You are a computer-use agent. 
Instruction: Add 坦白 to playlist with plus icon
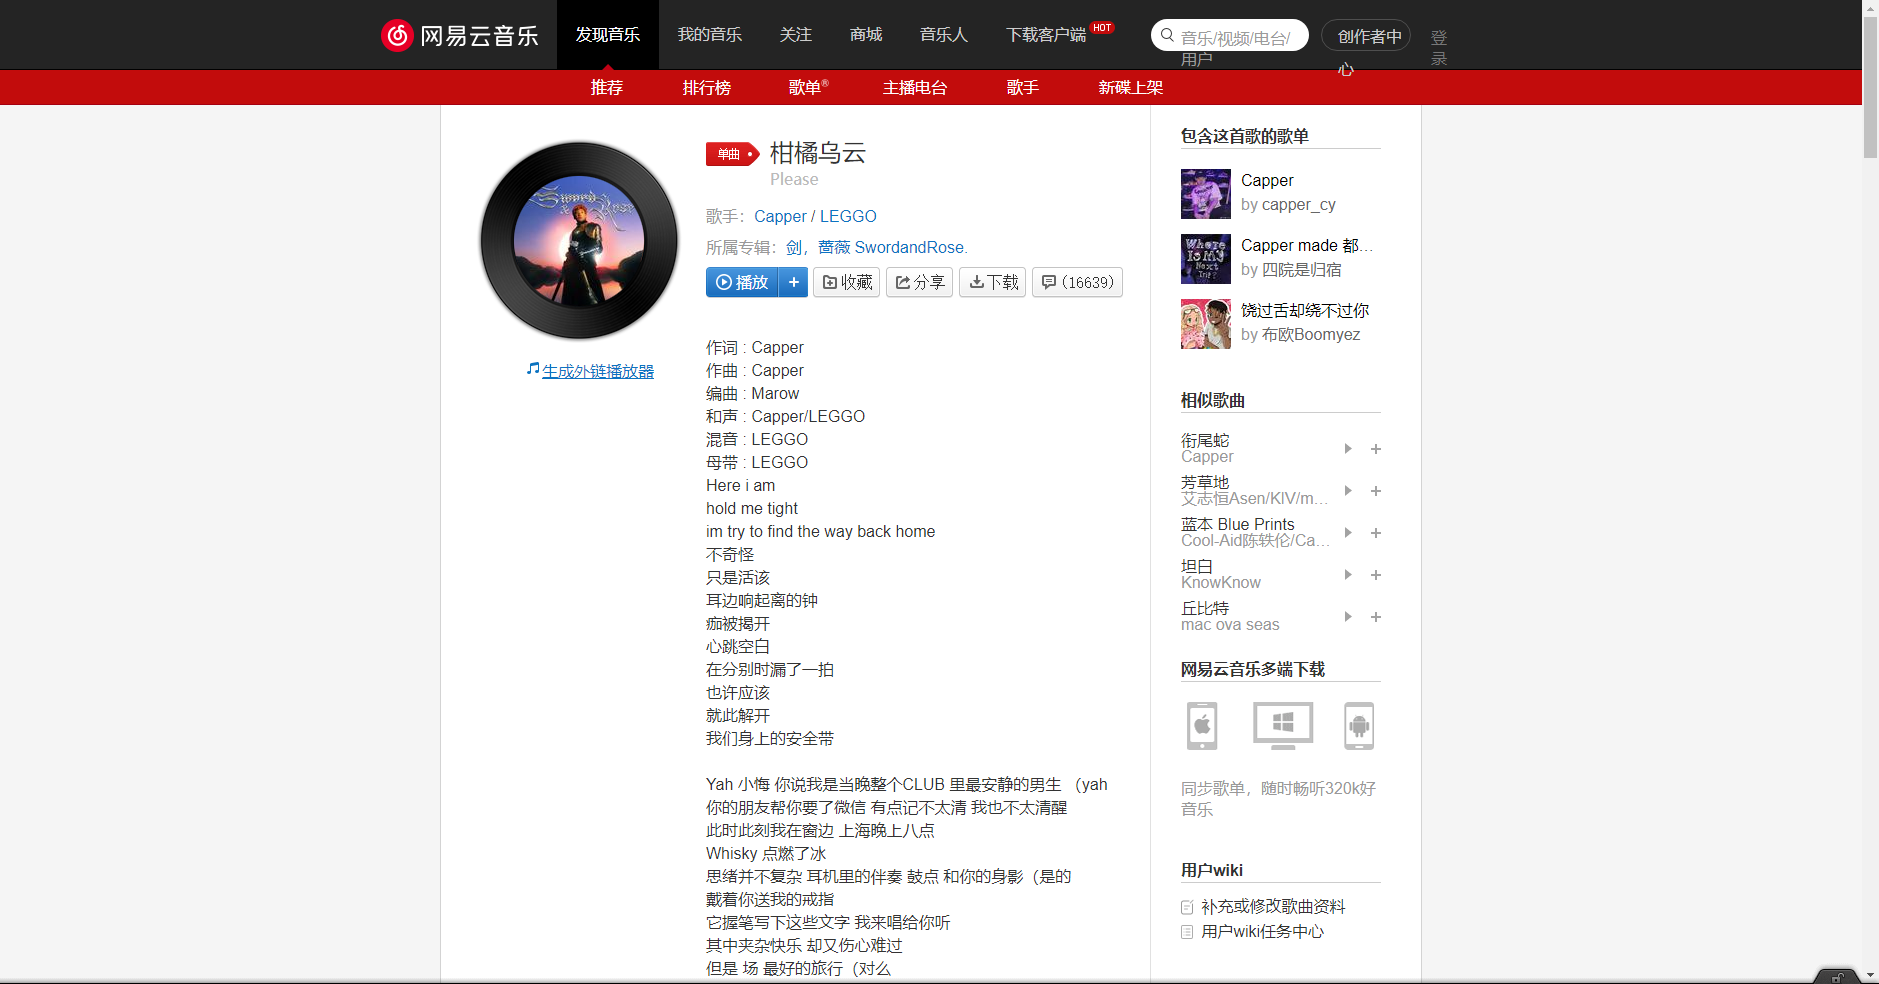[x=1375, y=574]
